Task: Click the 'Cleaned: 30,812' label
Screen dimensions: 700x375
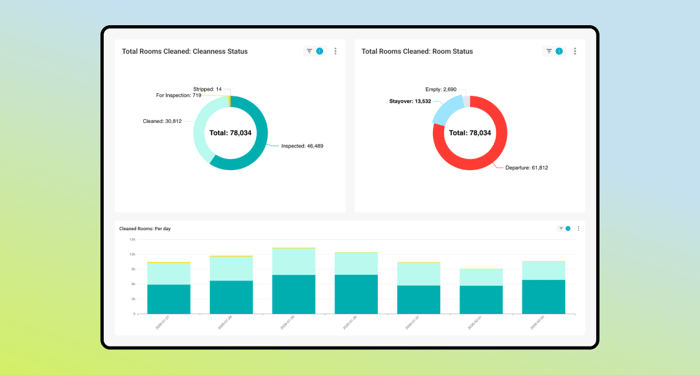Action: click(162, 121)
